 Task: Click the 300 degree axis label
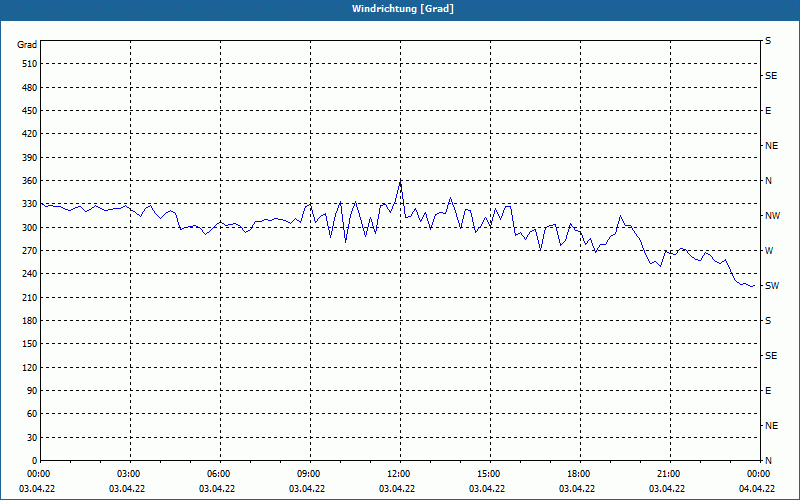[30, 227]
